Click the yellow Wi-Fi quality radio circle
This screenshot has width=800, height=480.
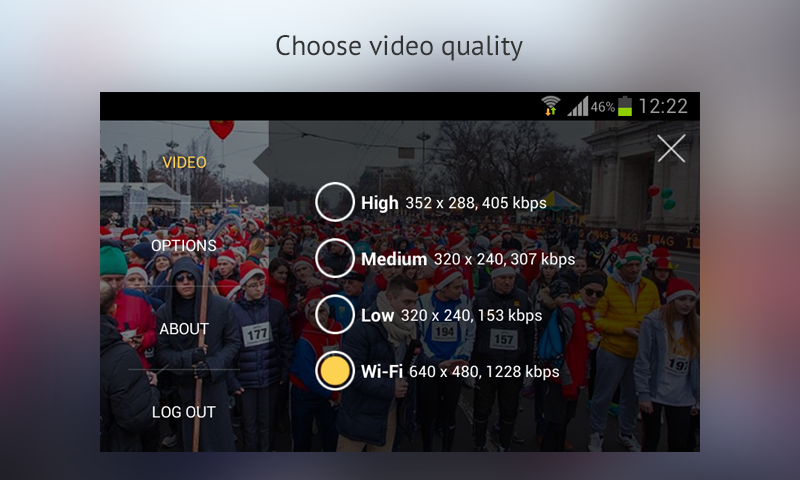pos(335,371)
